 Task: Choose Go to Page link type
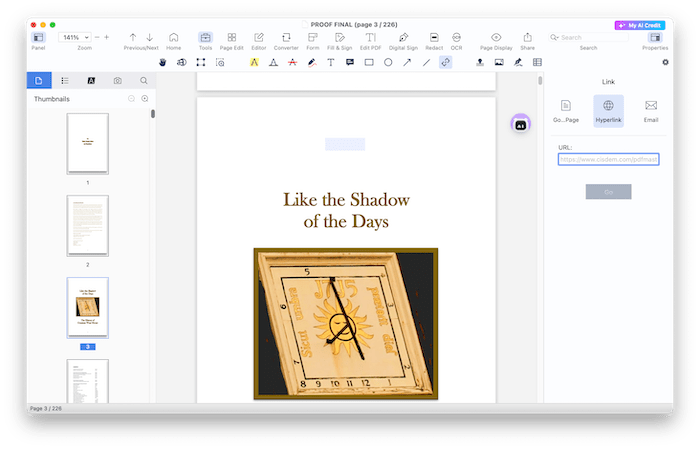click(566, 111)
